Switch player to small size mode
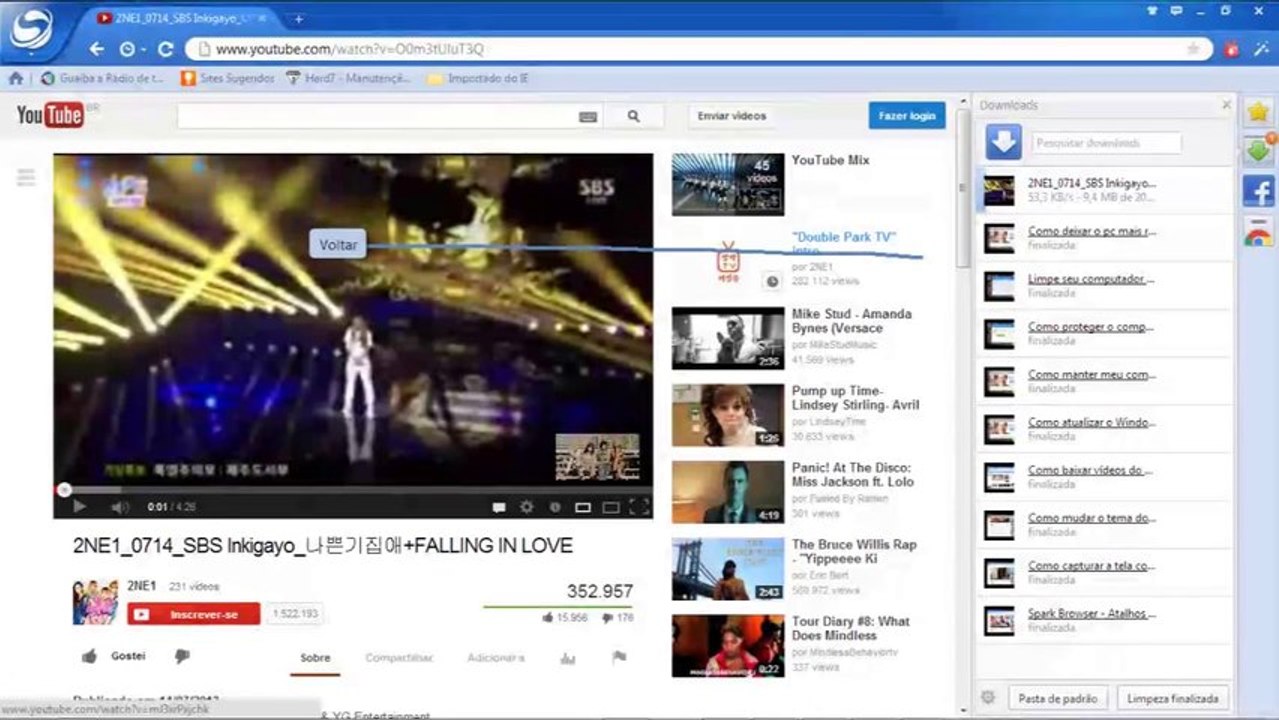The height and width of the screenshot is (720, 1279). (x=583, y=508)
